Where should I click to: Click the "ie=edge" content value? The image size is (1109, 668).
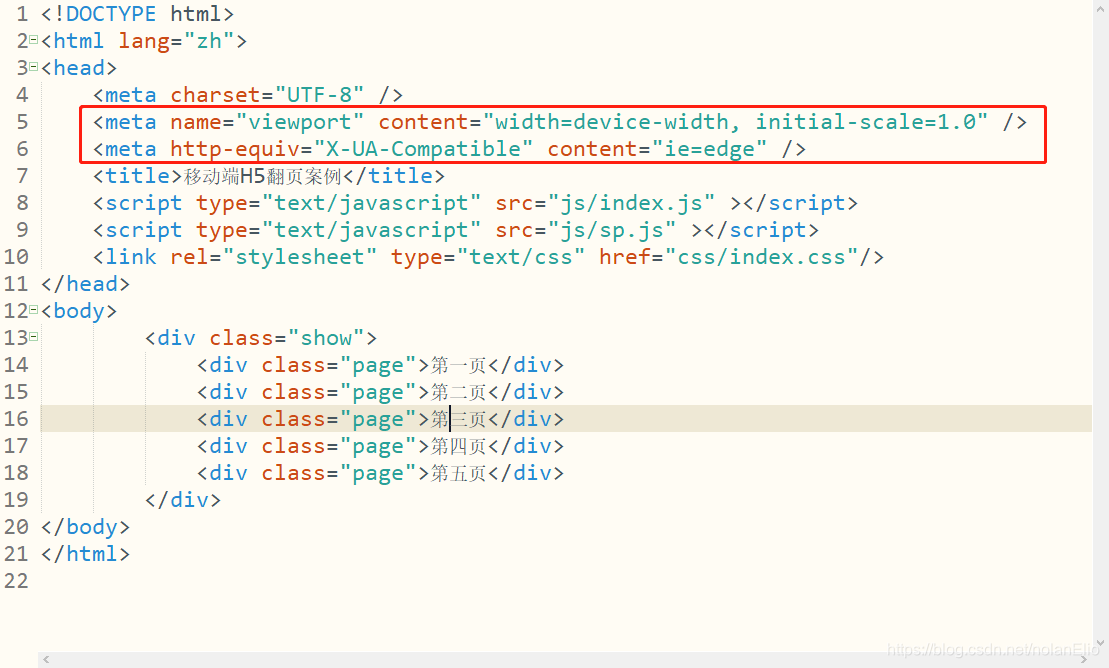[x=709, y=149]
